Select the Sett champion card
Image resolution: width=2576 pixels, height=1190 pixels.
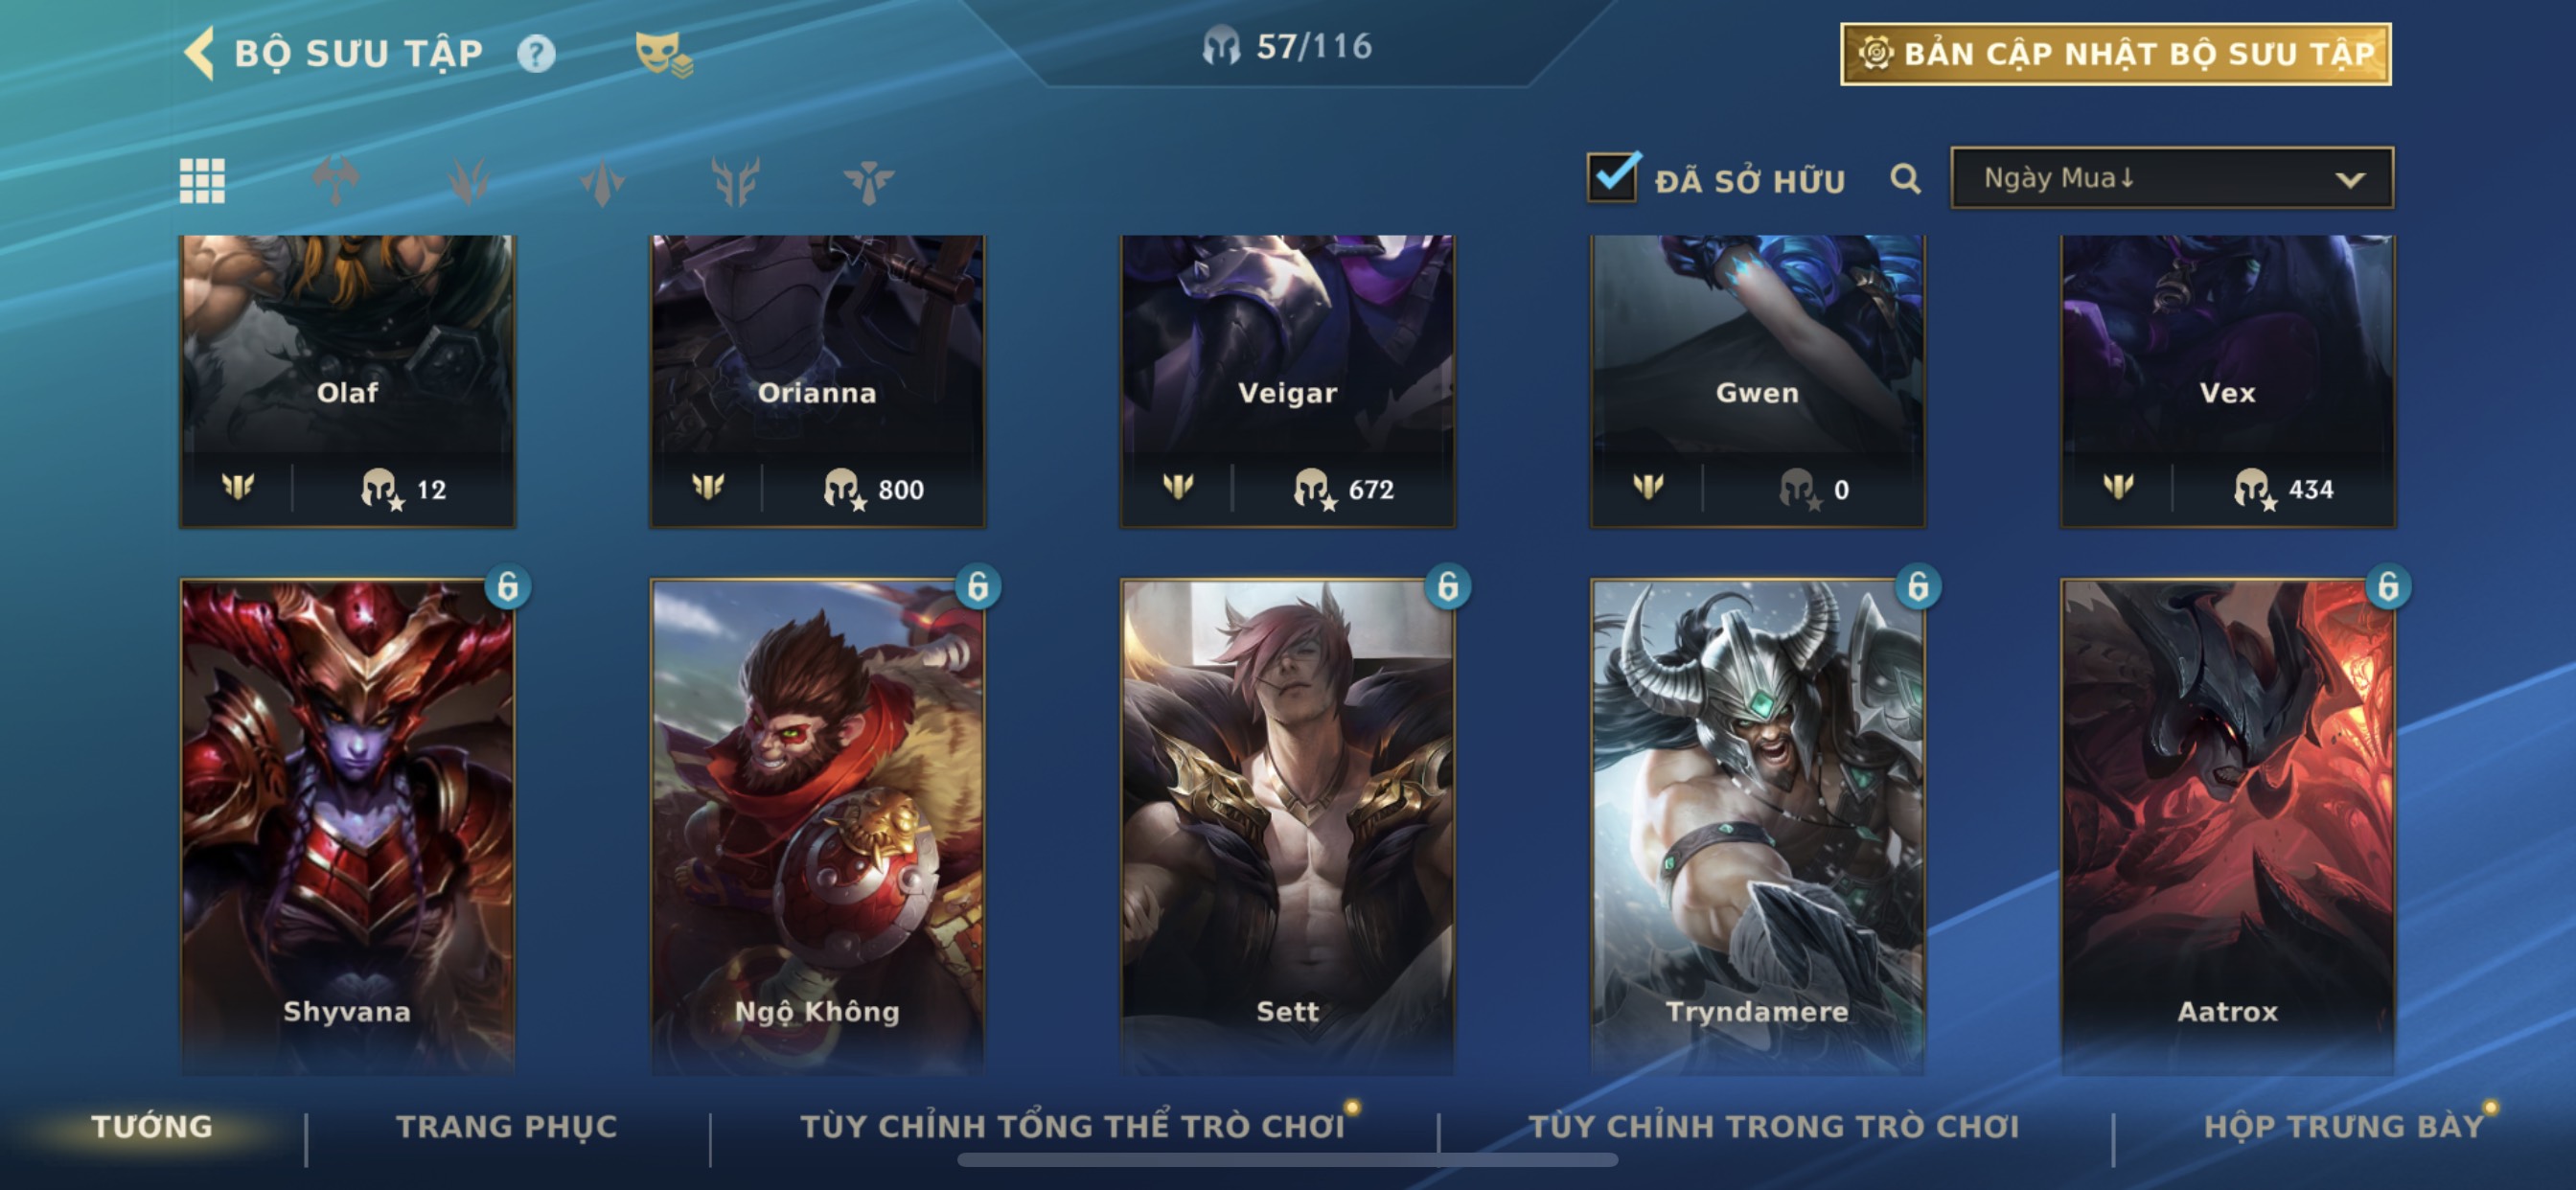point(1287,827)
